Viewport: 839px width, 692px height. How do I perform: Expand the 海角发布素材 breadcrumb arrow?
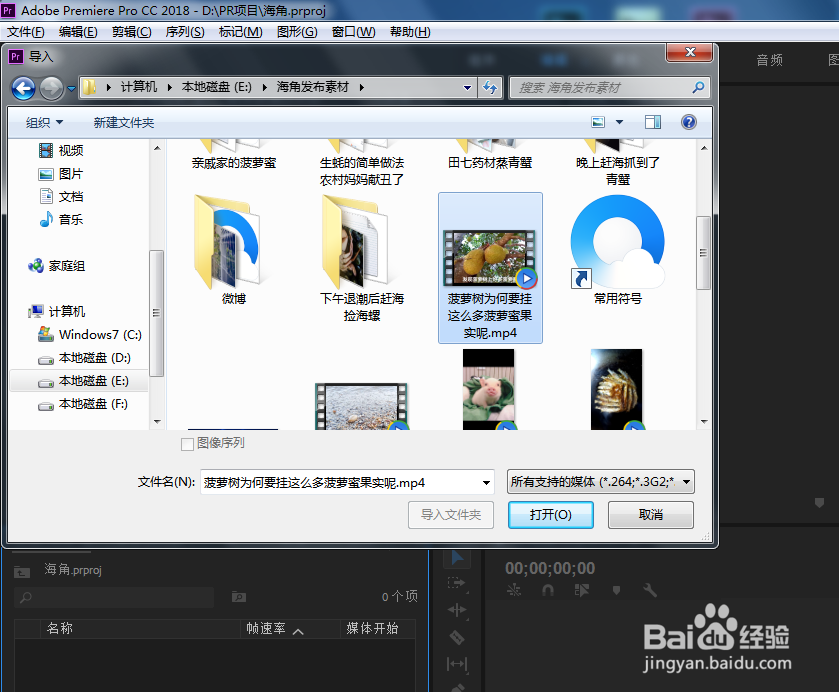362,87
